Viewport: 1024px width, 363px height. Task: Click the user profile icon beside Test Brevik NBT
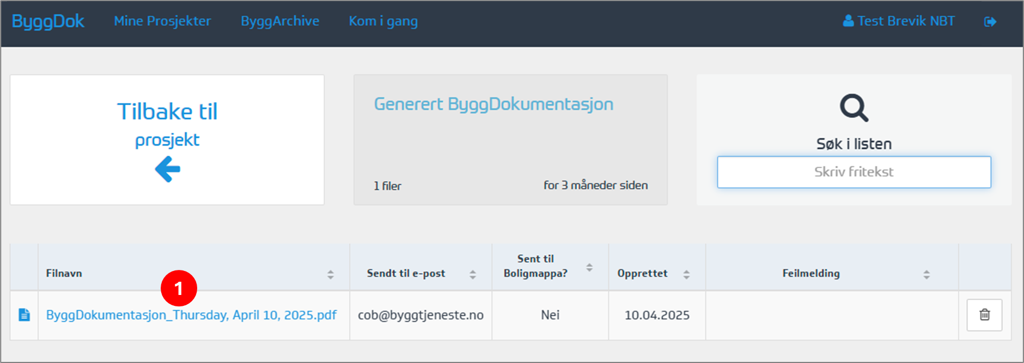click(848, 22)
